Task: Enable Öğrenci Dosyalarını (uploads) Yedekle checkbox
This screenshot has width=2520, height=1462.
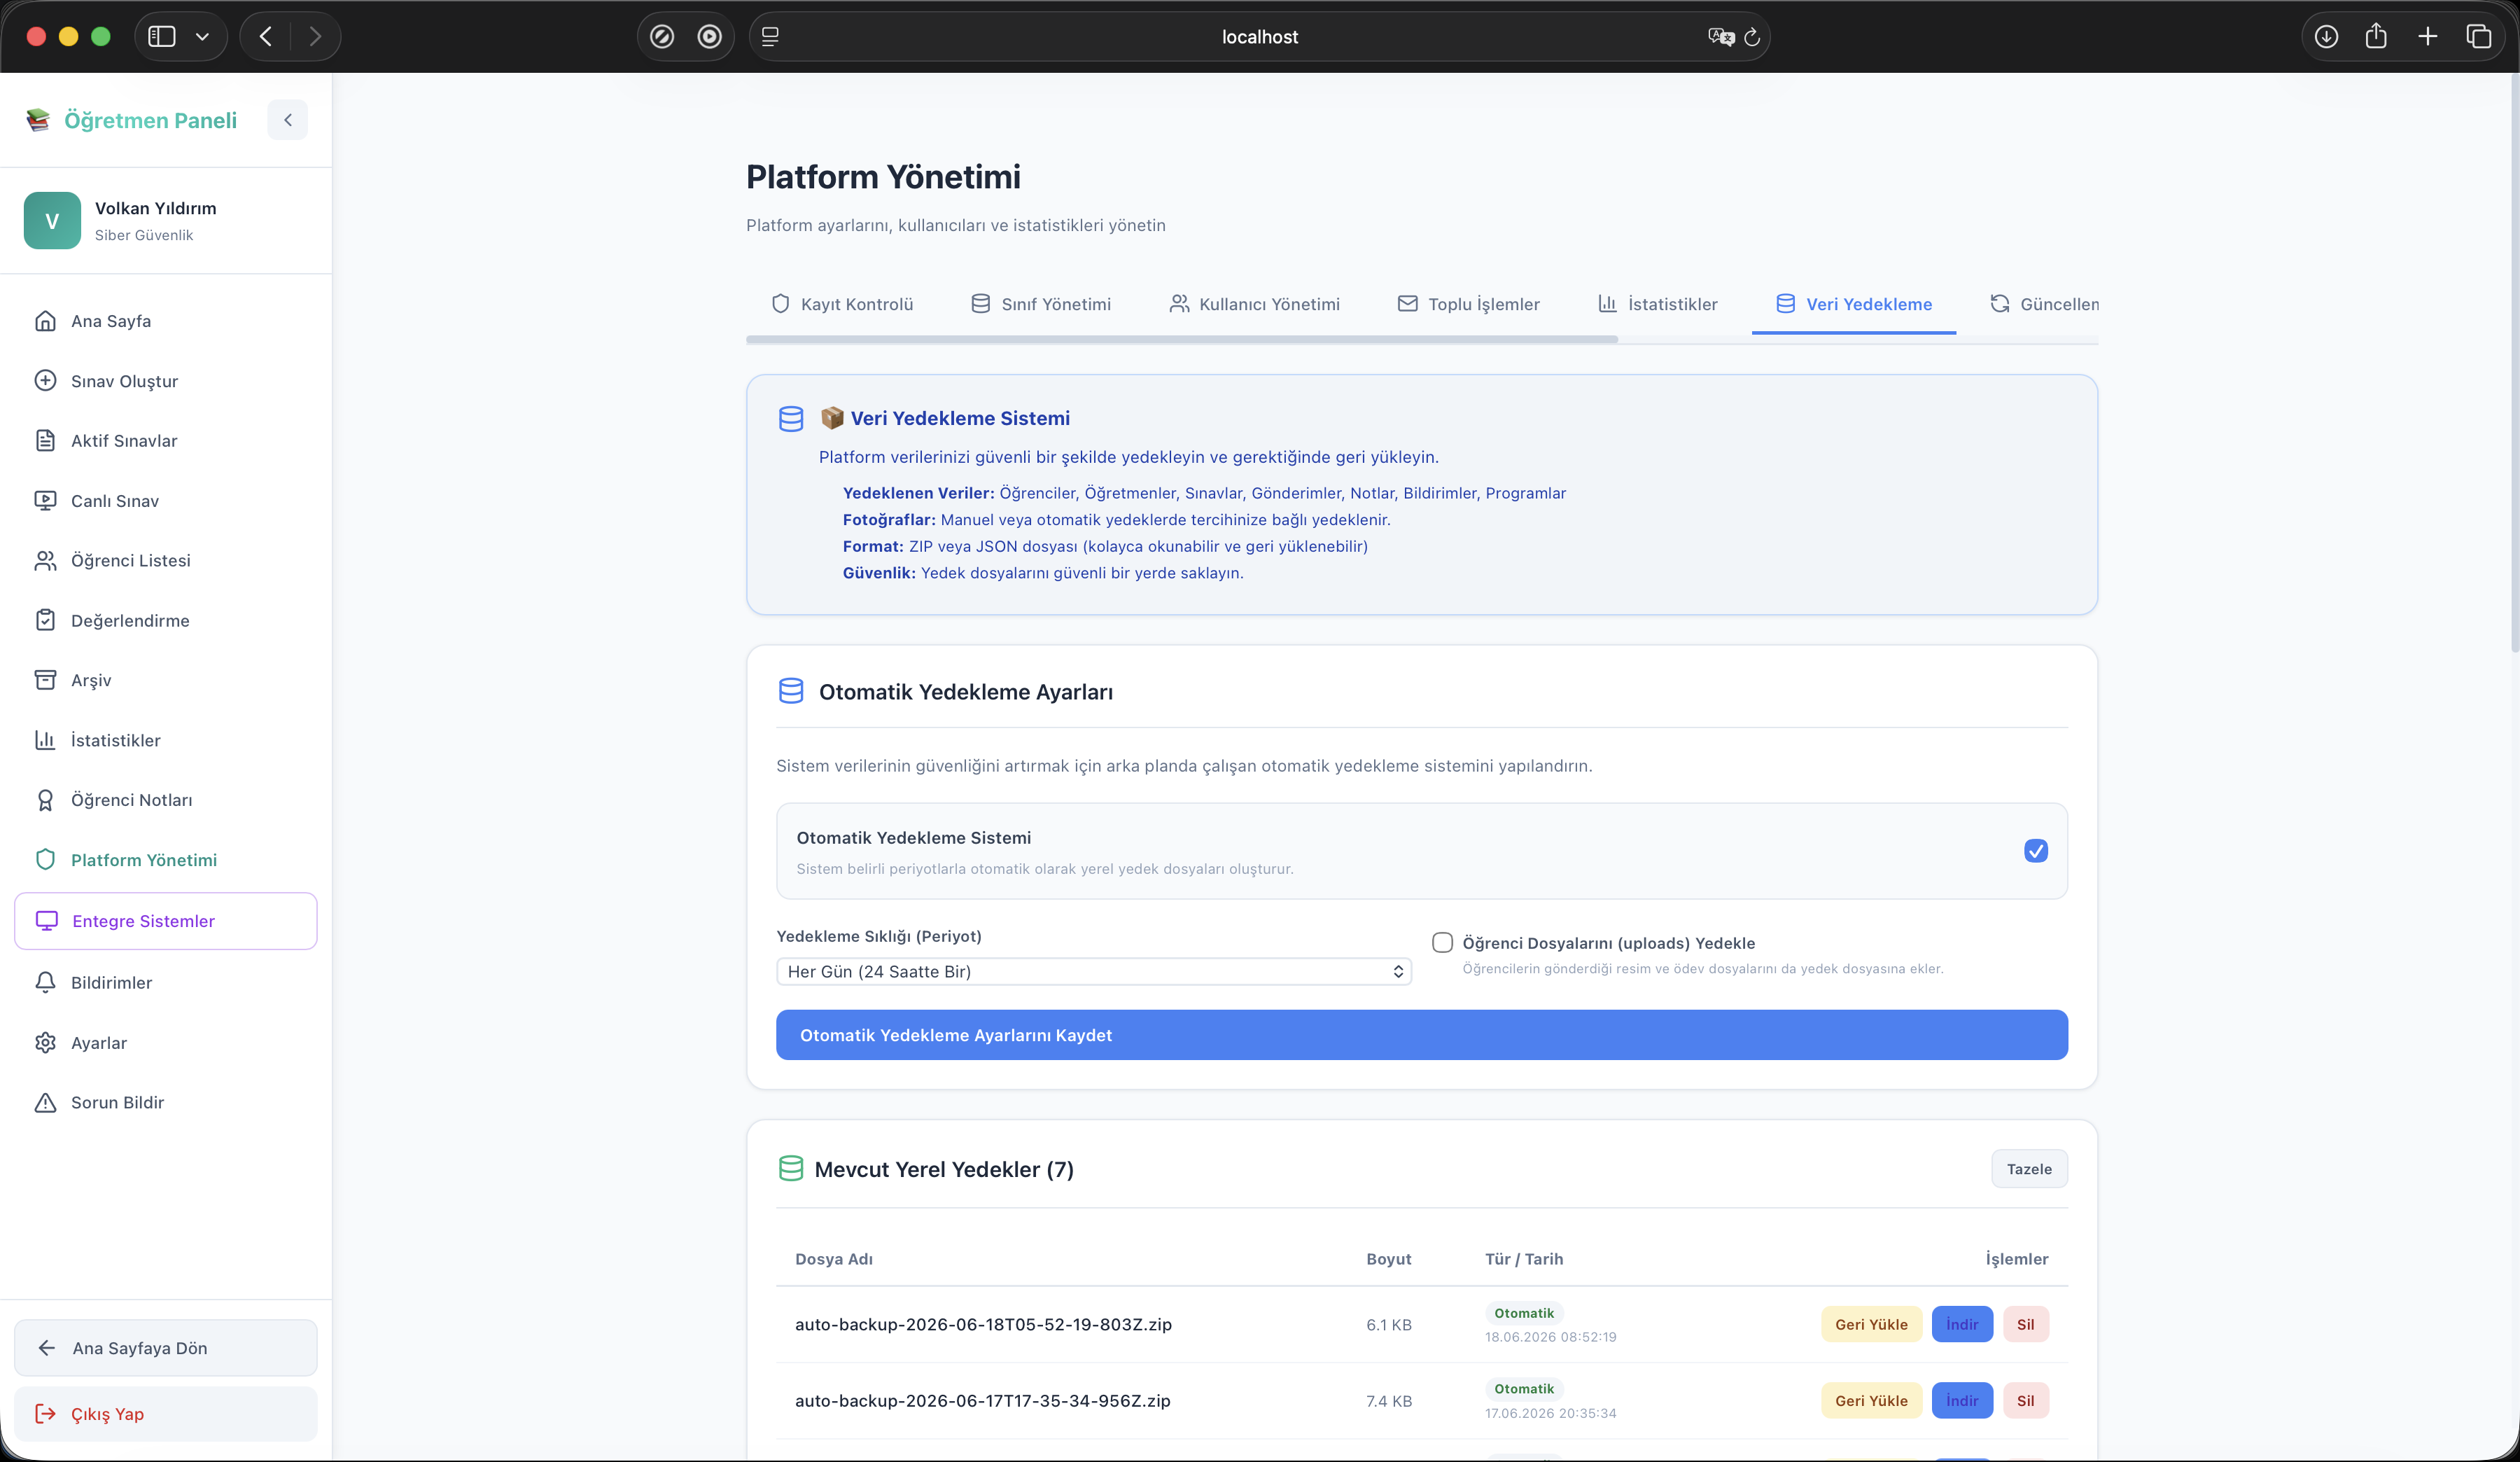Action: [x=1442, y=942]
